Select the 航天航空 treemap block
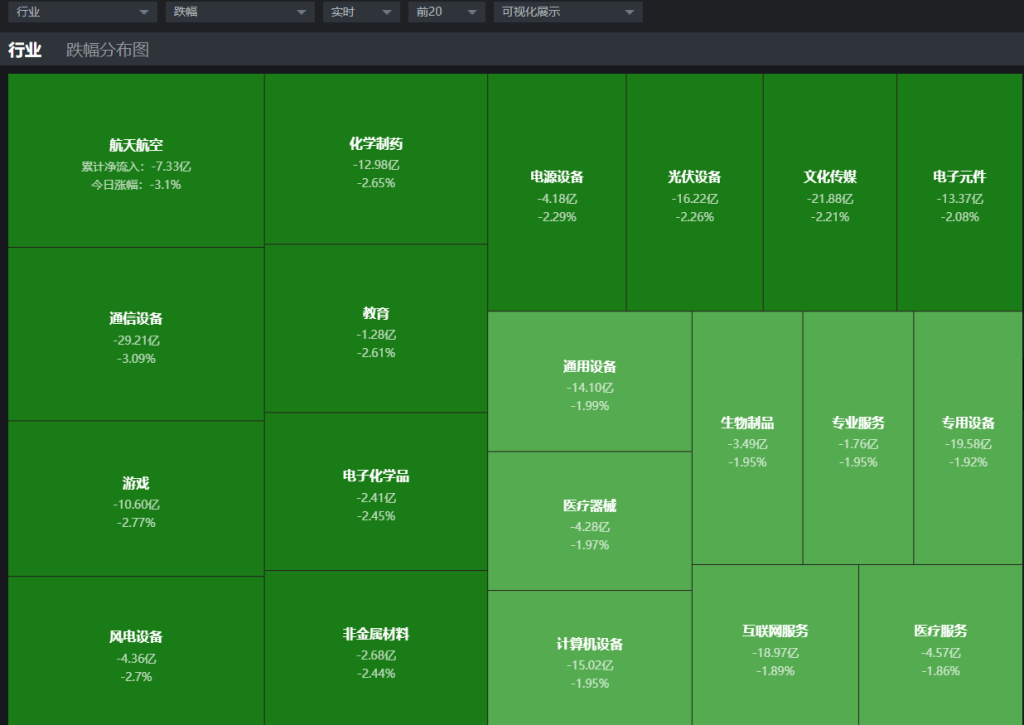 [x=136, y=161]
